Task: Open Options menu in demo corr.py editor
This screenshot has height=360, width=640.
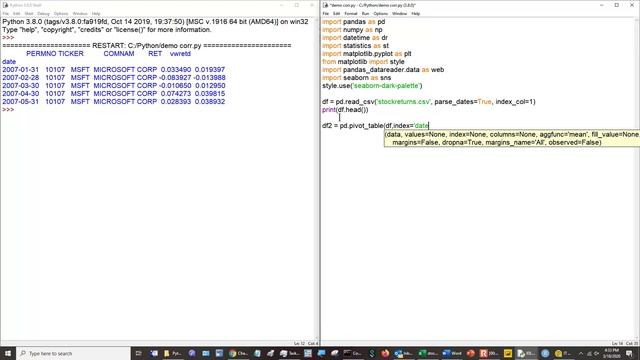Action: (380, 13)
